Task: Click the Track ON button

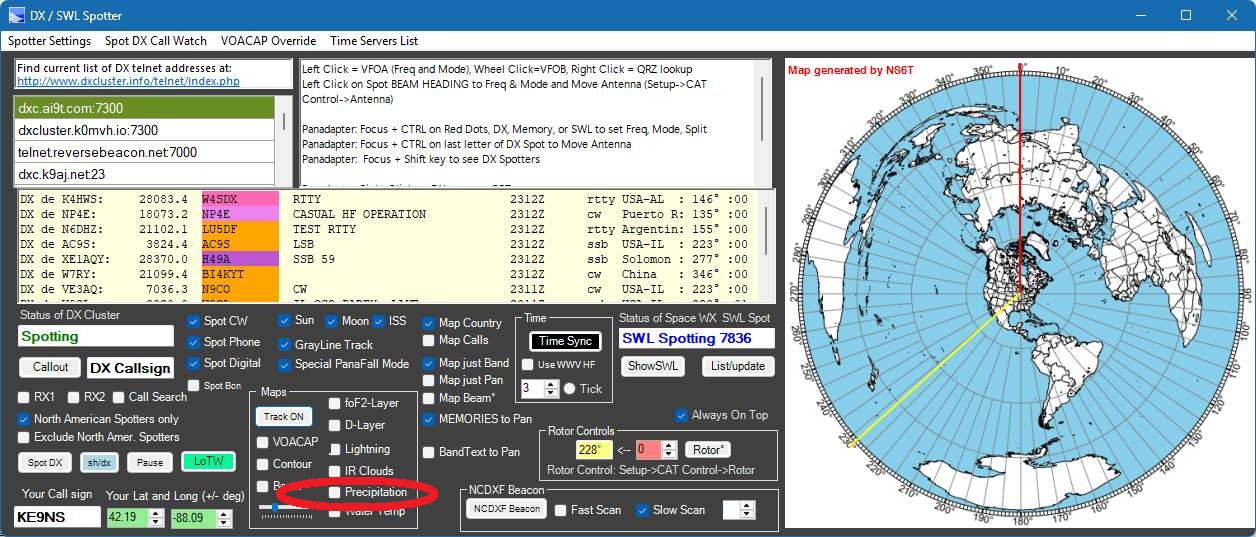Action: click(284, 416)
